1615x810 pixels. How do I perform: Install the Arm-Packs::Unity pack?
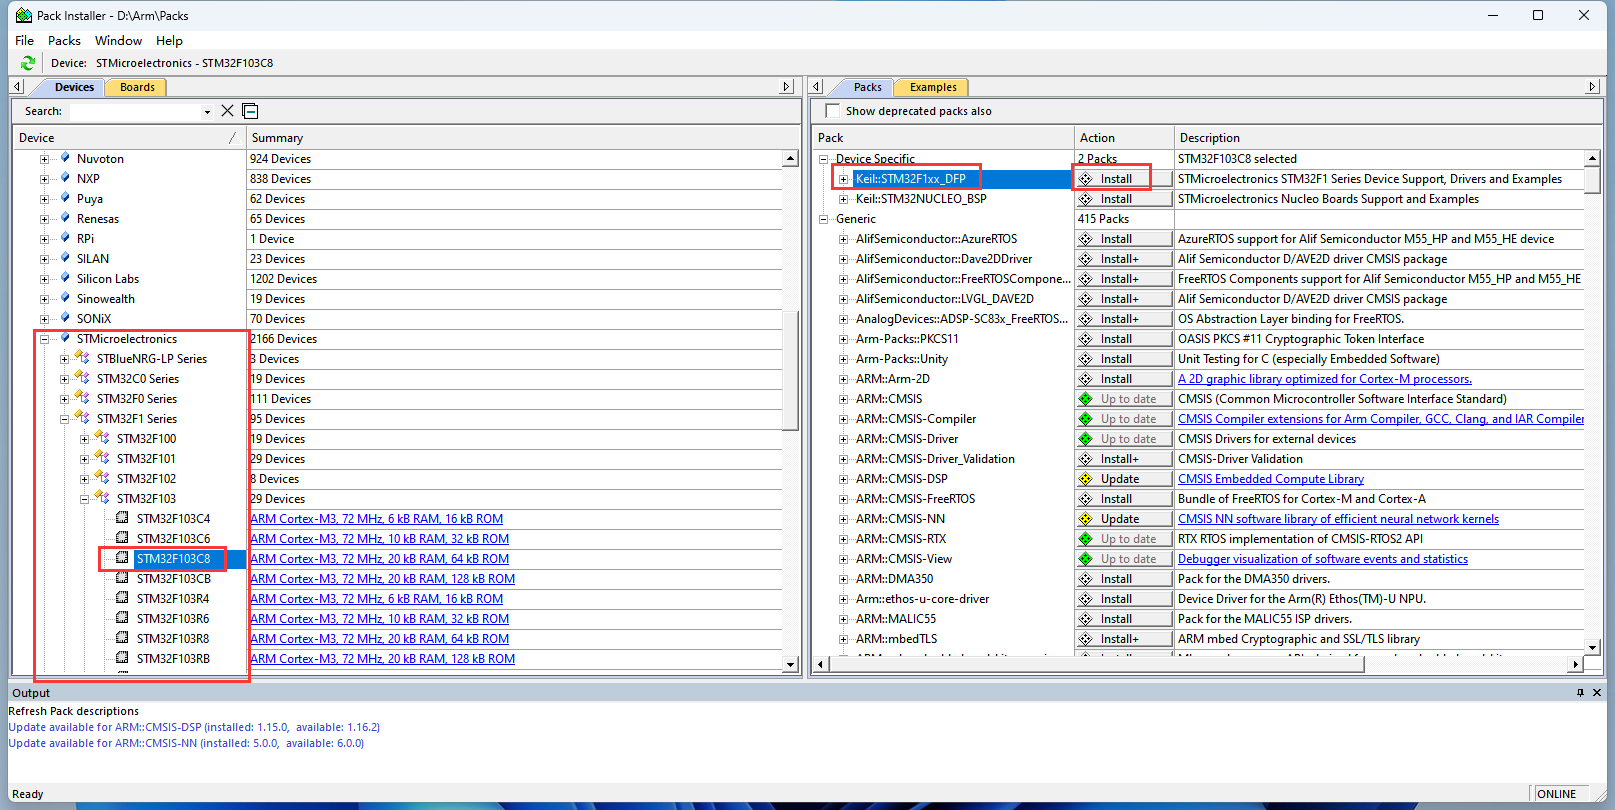pos(1123,359)
